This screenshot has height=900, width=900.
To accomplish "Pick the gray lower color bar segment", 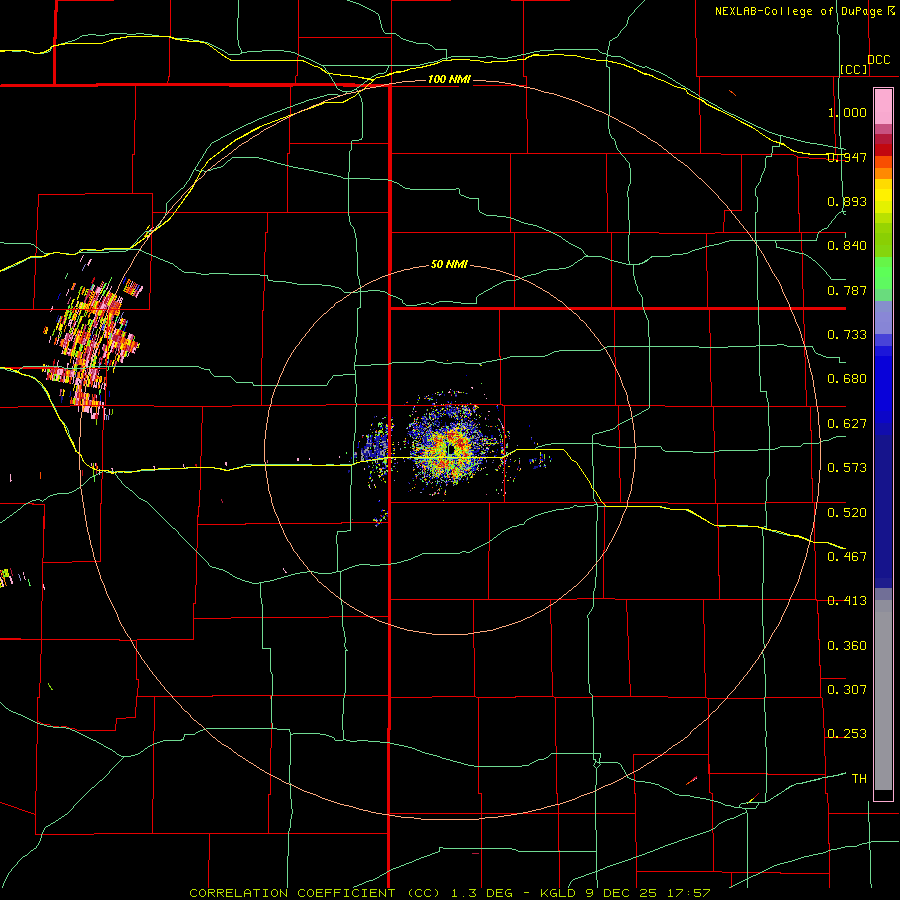I will 883,695.
